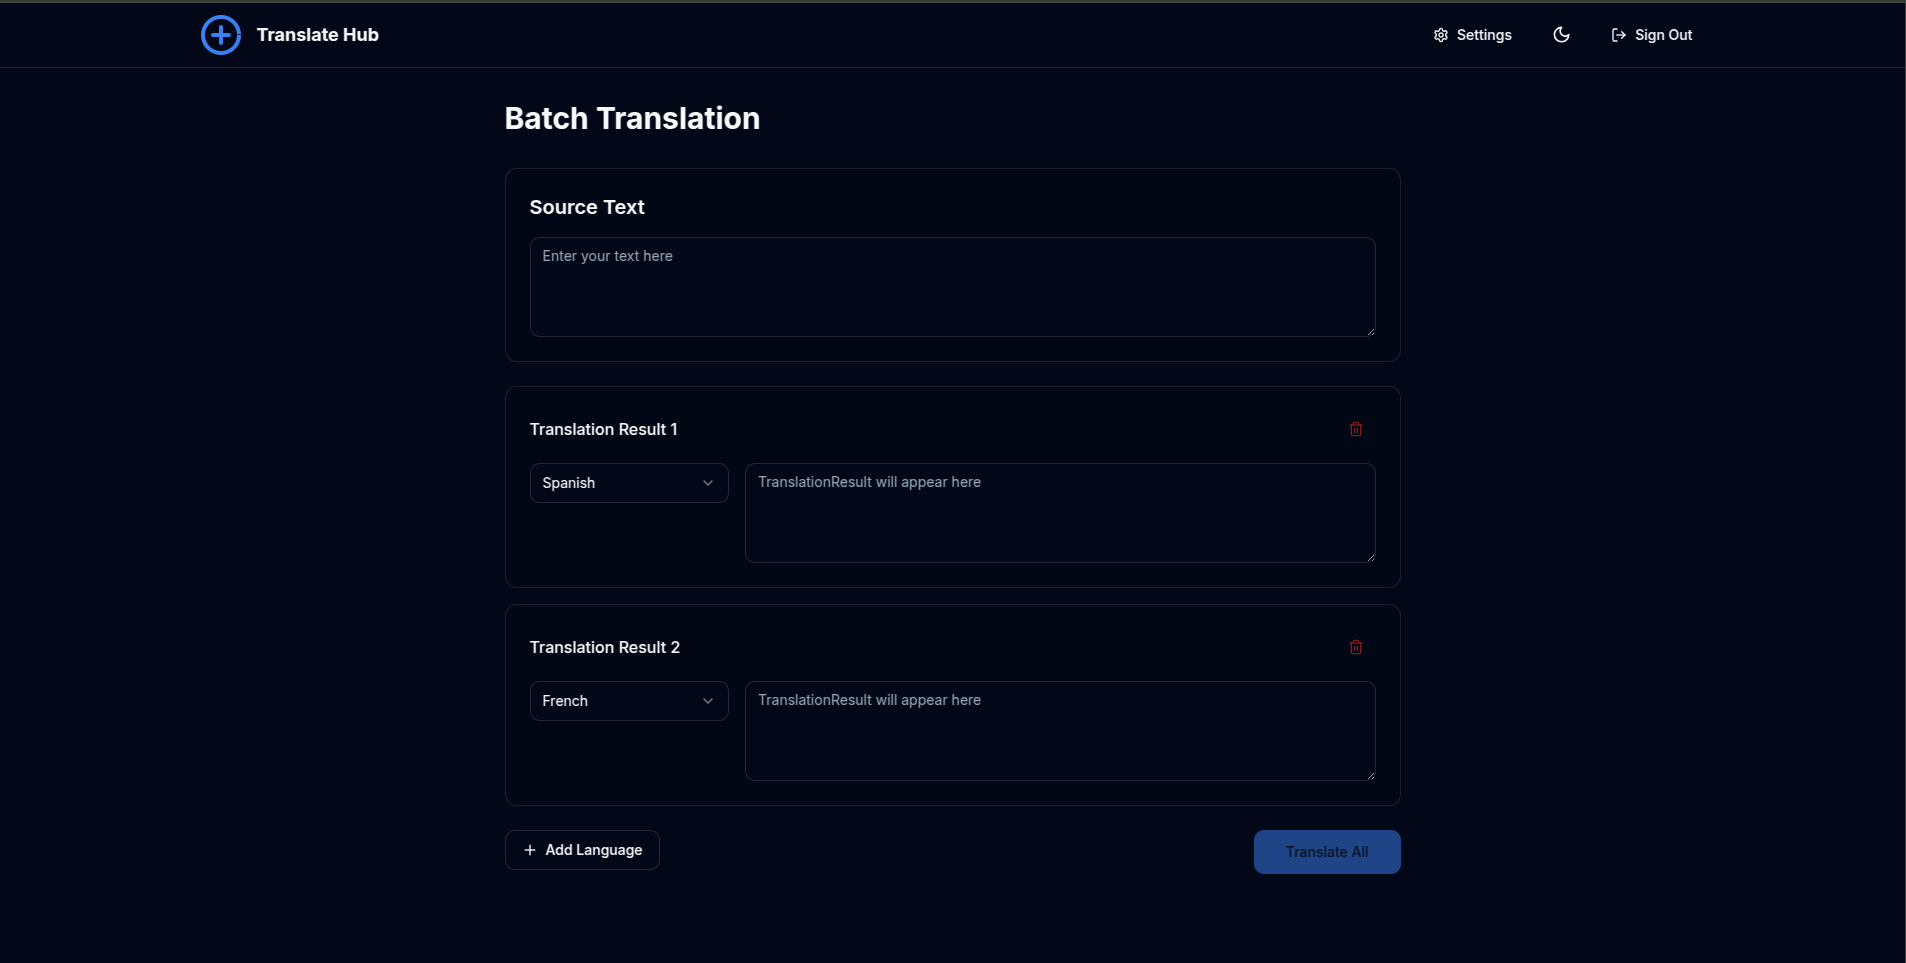Click the Spanish translation result textarea
Viewport: 1906px width, 963px height.
coord(1059,512)
